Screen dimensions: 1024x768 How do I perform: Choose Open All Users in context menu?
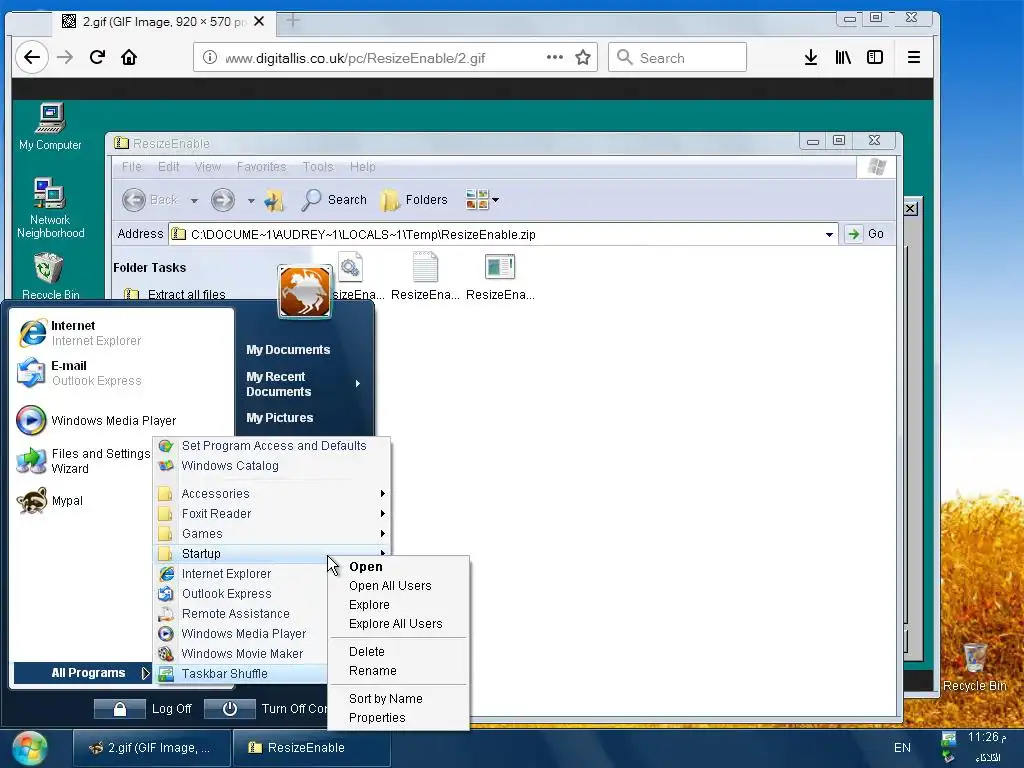pyautogui.click(x=398, y=586)
